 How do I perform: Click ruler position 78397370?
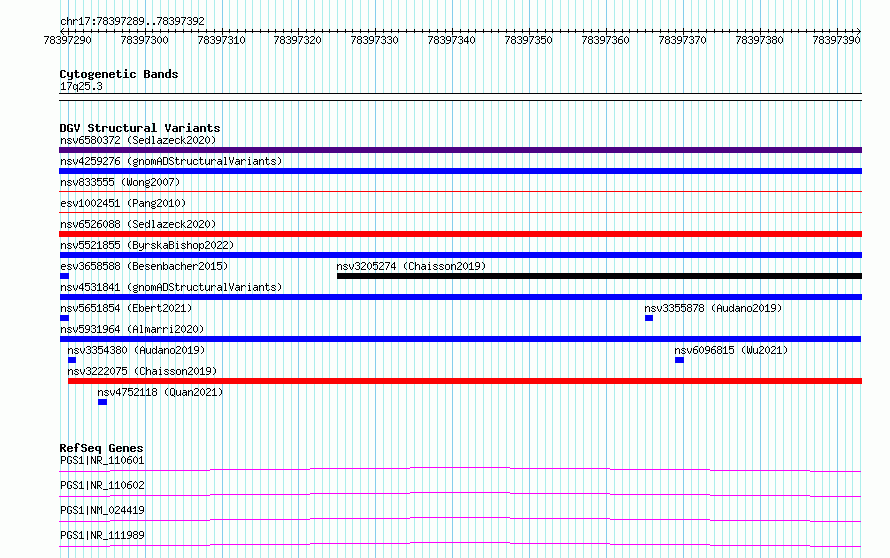click(x=682, y=40)
